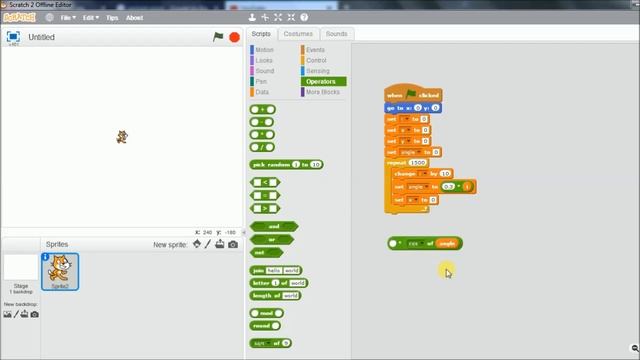The height and width of the screenshot is (360, 640).
Task: Click the repeat count field showing 1500
Action: pyautogui.click(x=418, y=163)
